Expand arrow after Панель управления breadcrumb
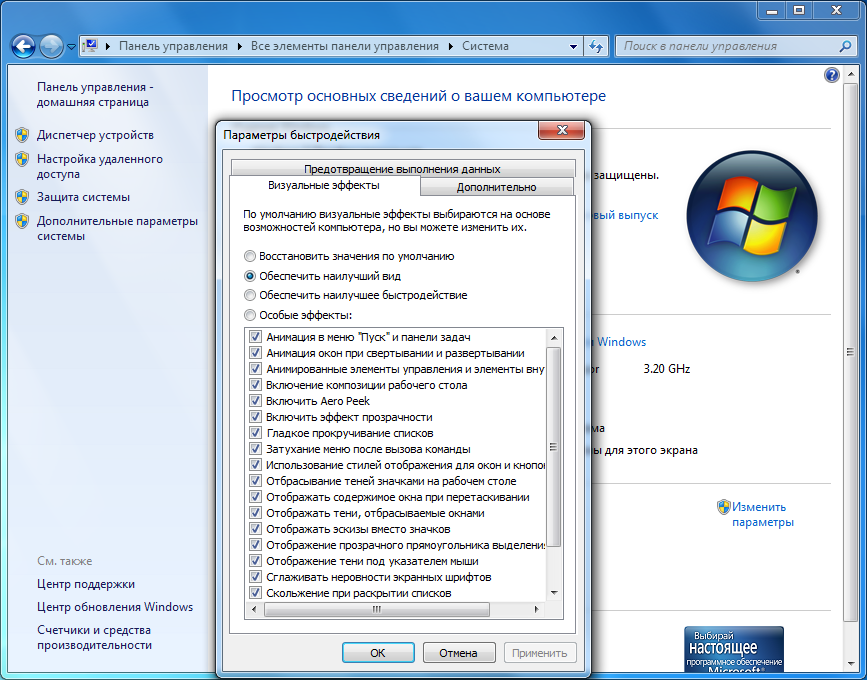This screenshot has height=680, width=867. point(239,46)
